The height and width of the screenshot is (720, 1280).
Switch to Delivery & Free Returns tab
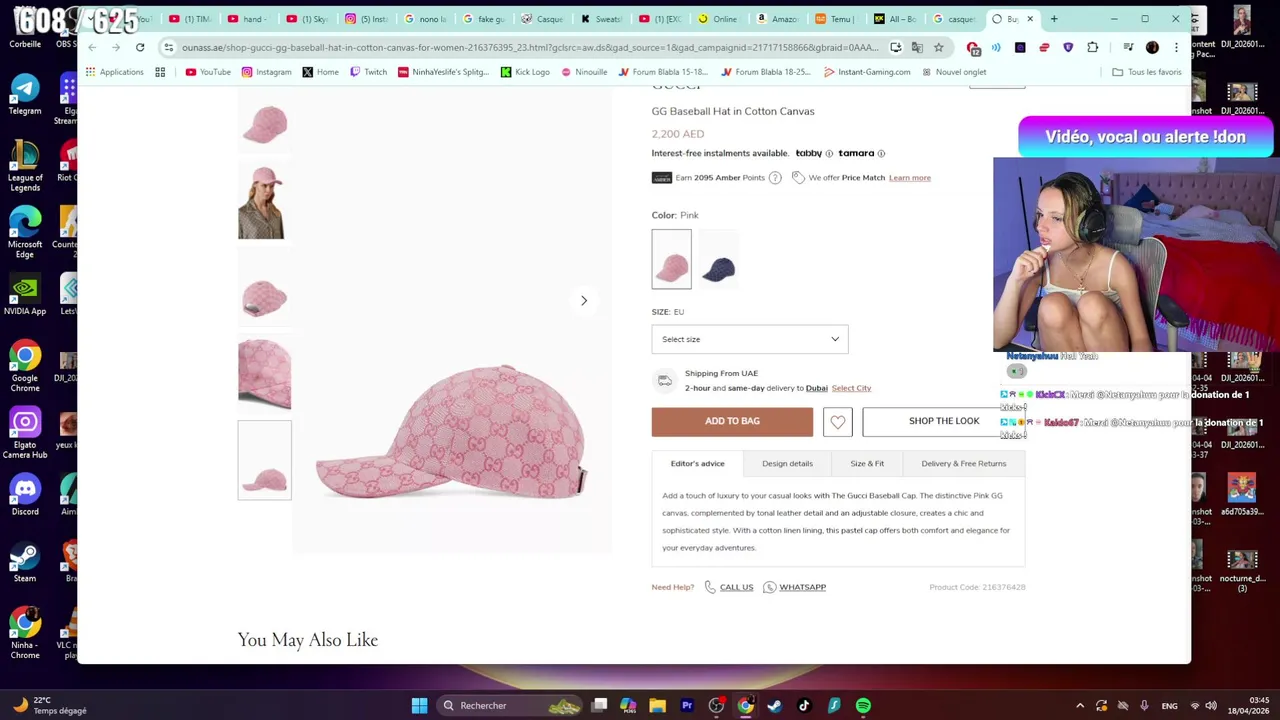pyautogui.click(x=964, y=463)
